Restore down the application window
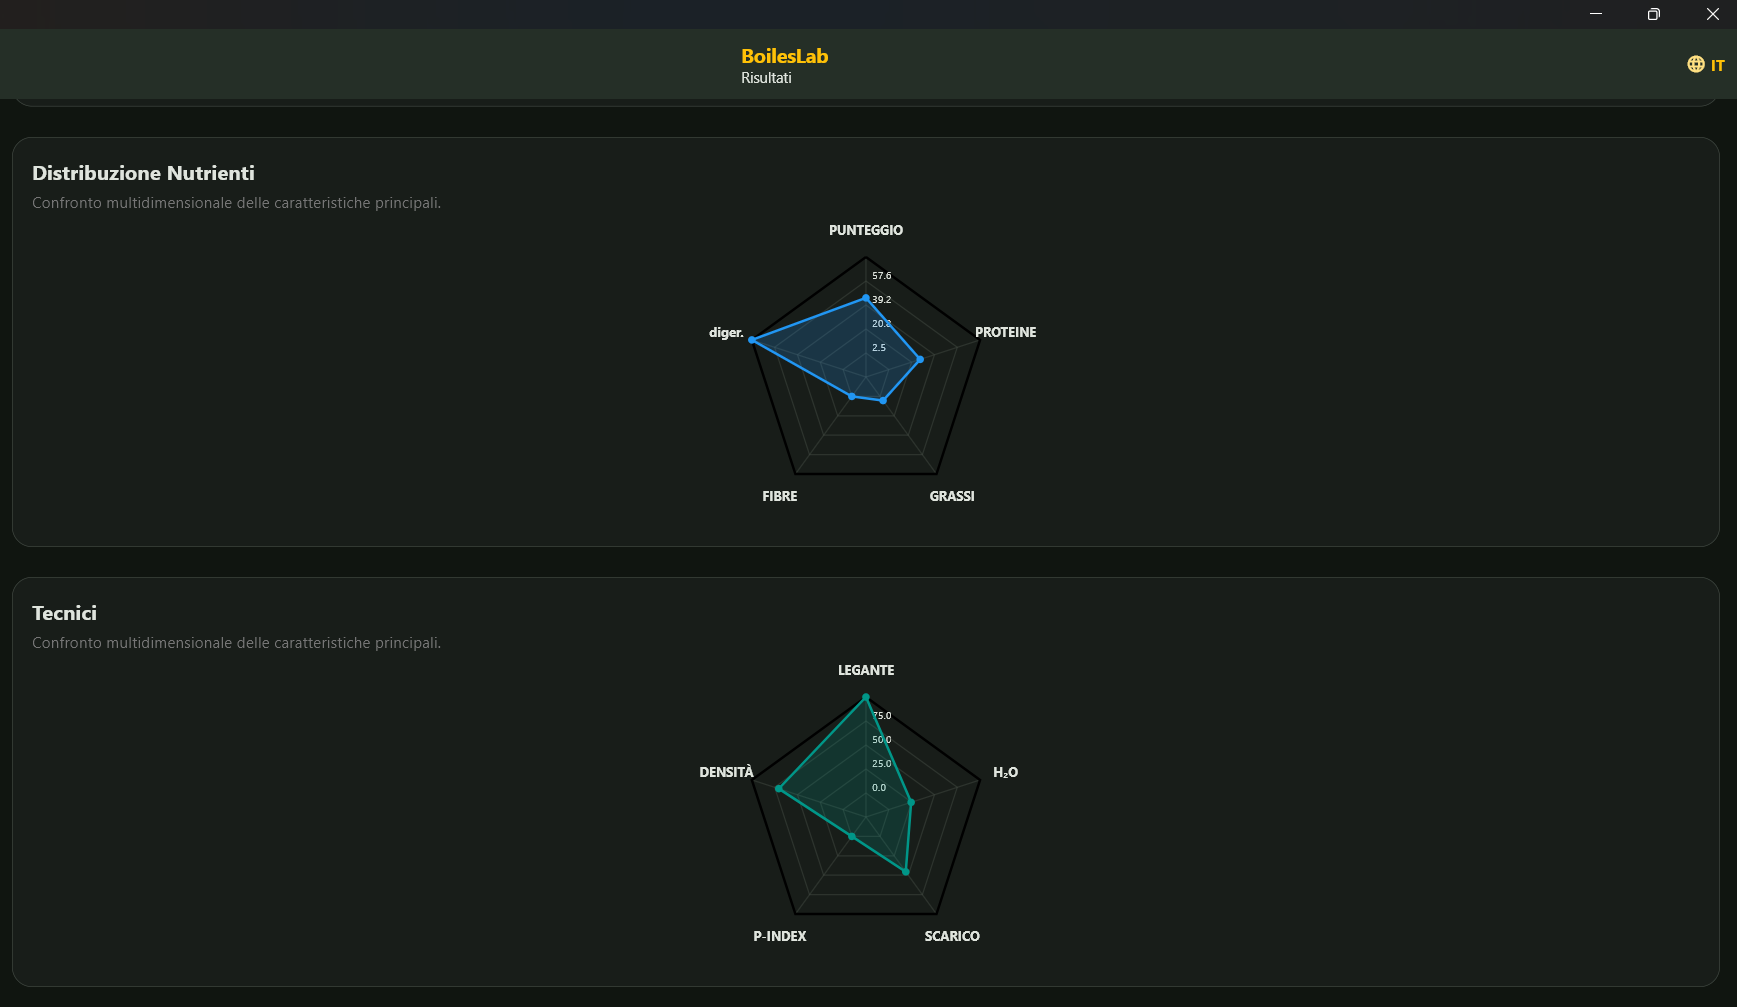This screenshot has width=1737, height=1007. tap(1654, 14)
